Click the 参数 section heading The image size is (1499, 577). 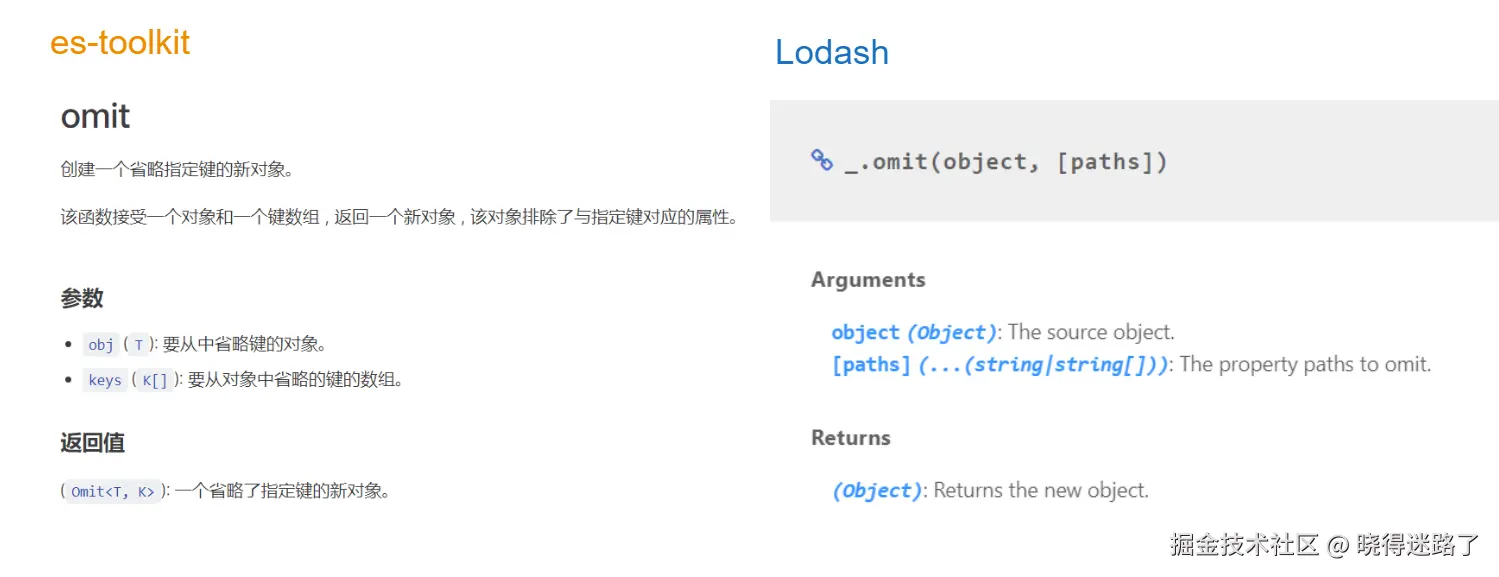82,298
